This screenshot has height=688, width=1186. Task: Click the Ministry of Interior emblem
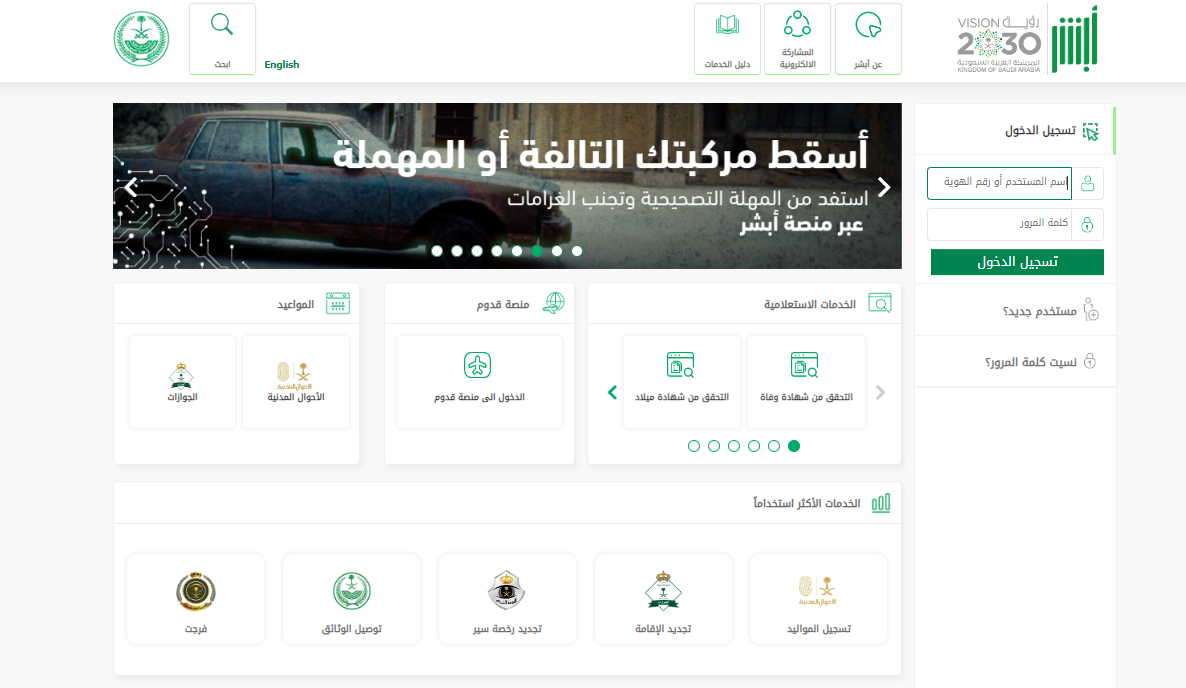(x=141, y=39)
